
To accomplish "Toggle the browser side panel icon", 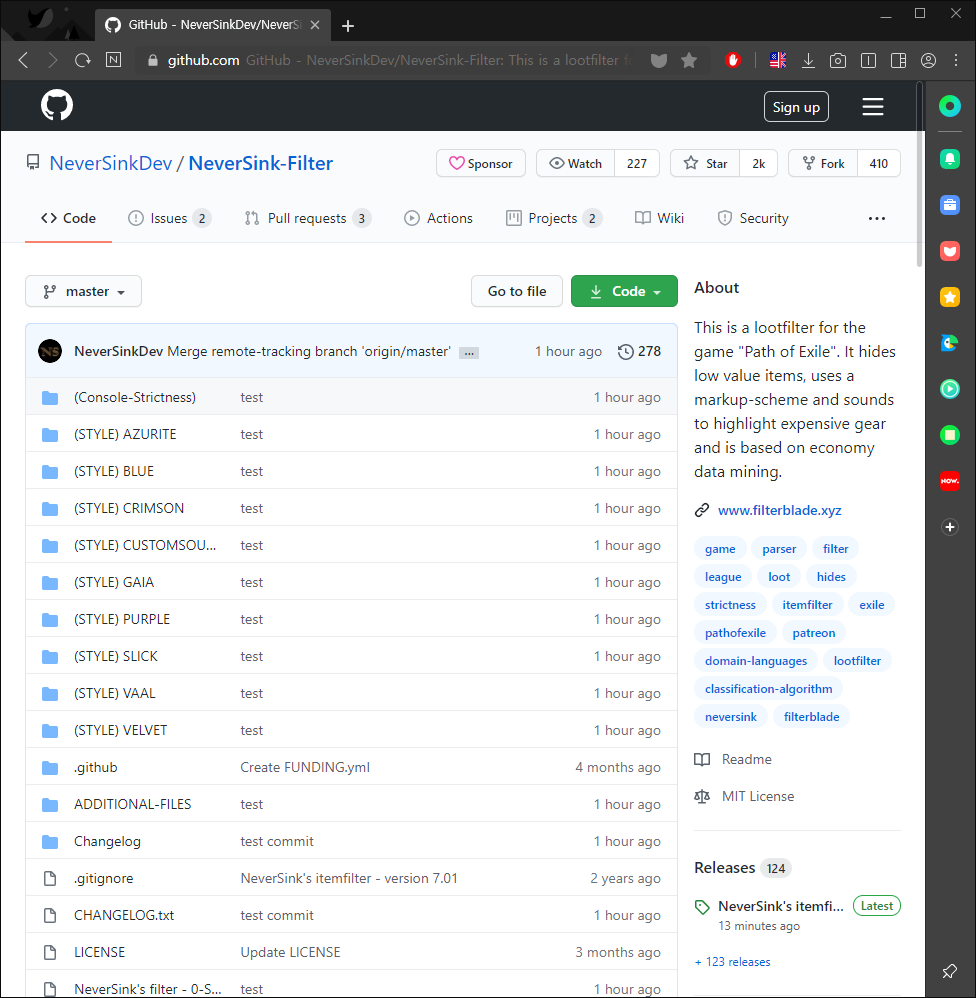I will [x=898, y=60].
